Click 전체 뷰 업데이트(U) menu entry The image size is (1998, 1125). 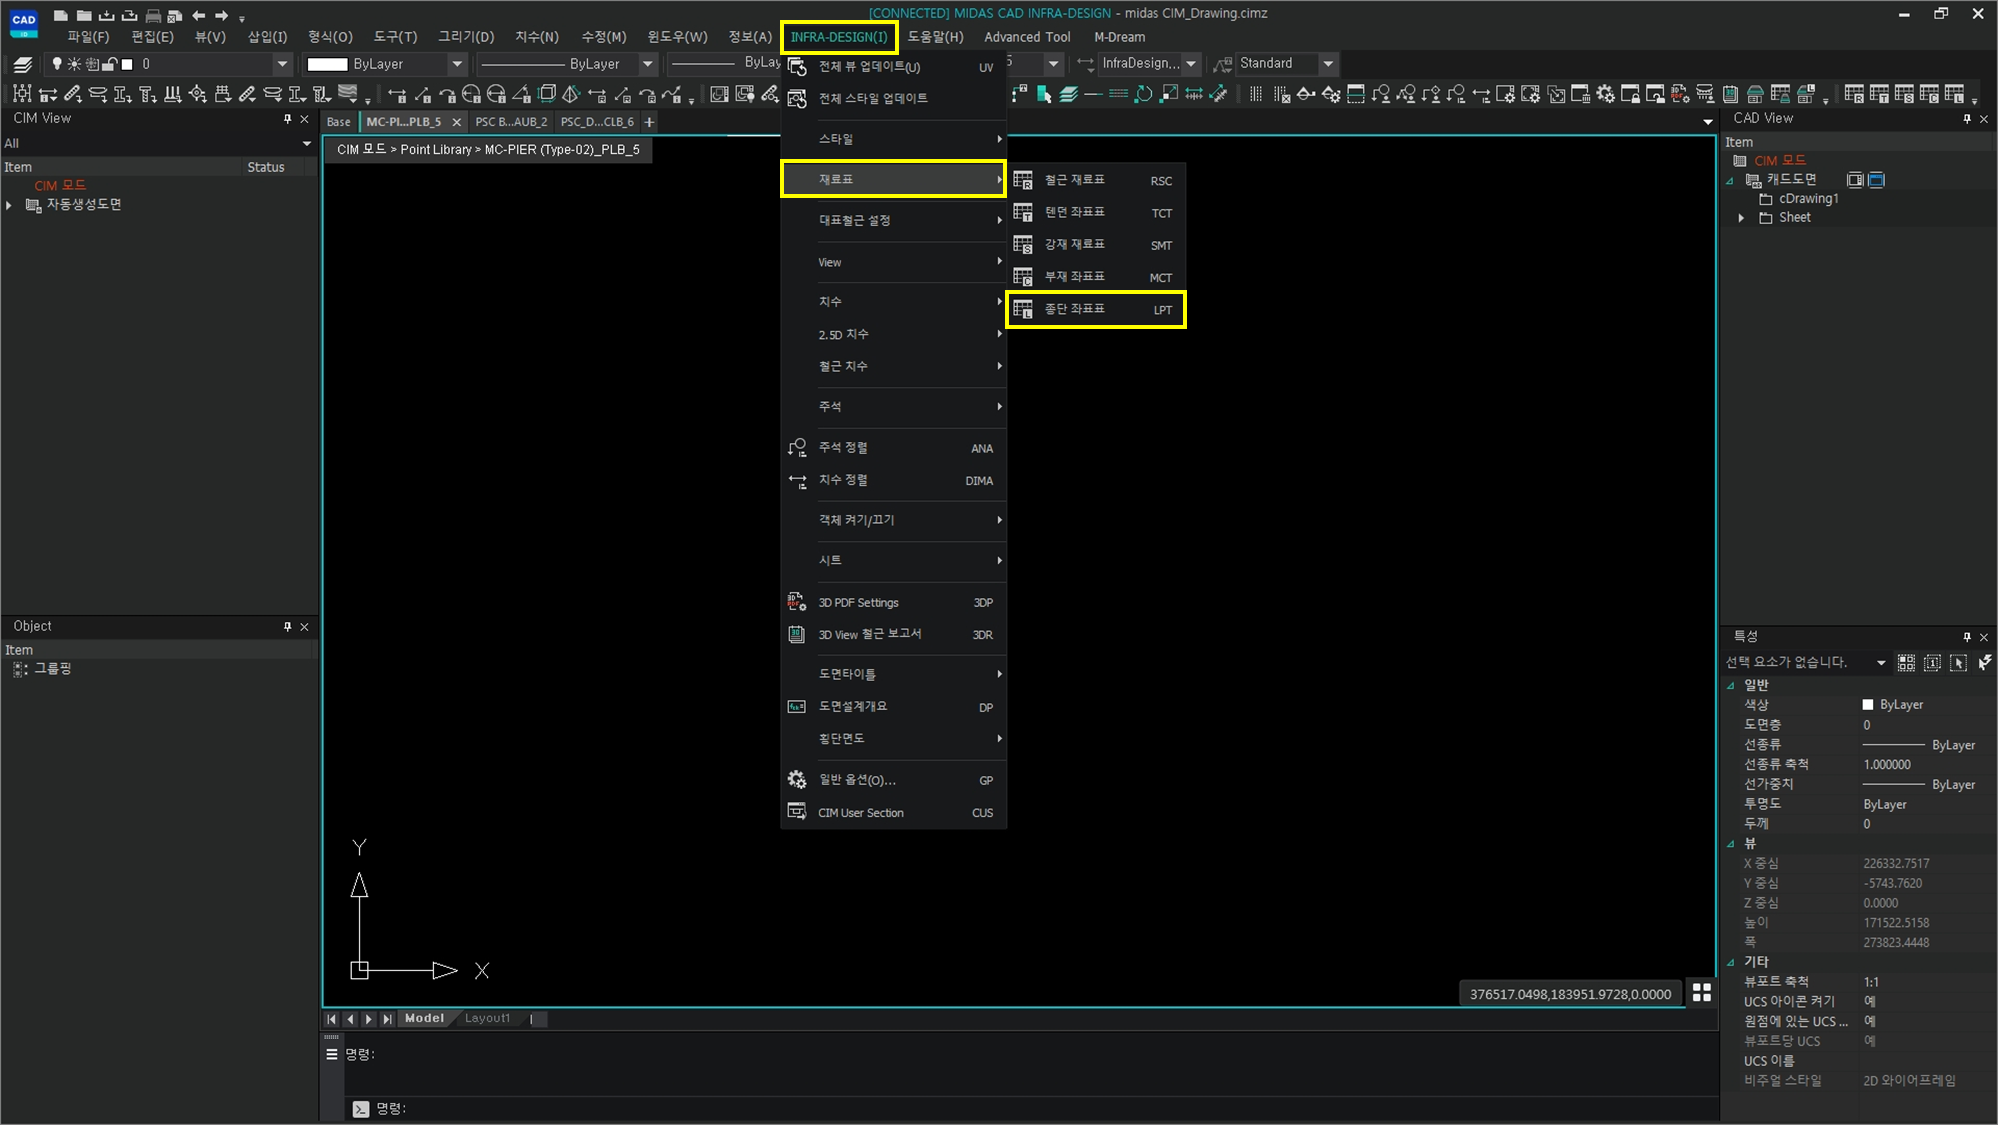coord(893,67)
